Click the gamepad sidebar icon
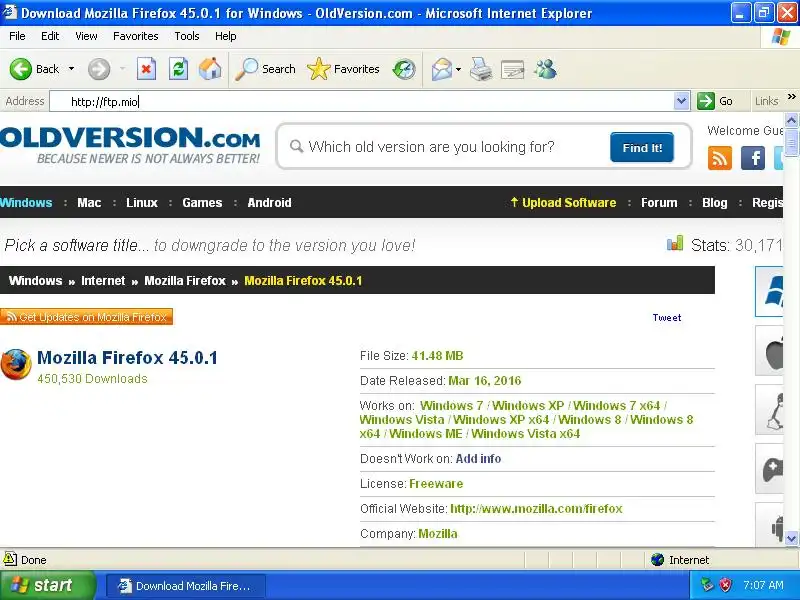This screenshot has height=600, width=800. tap(769, 469)
